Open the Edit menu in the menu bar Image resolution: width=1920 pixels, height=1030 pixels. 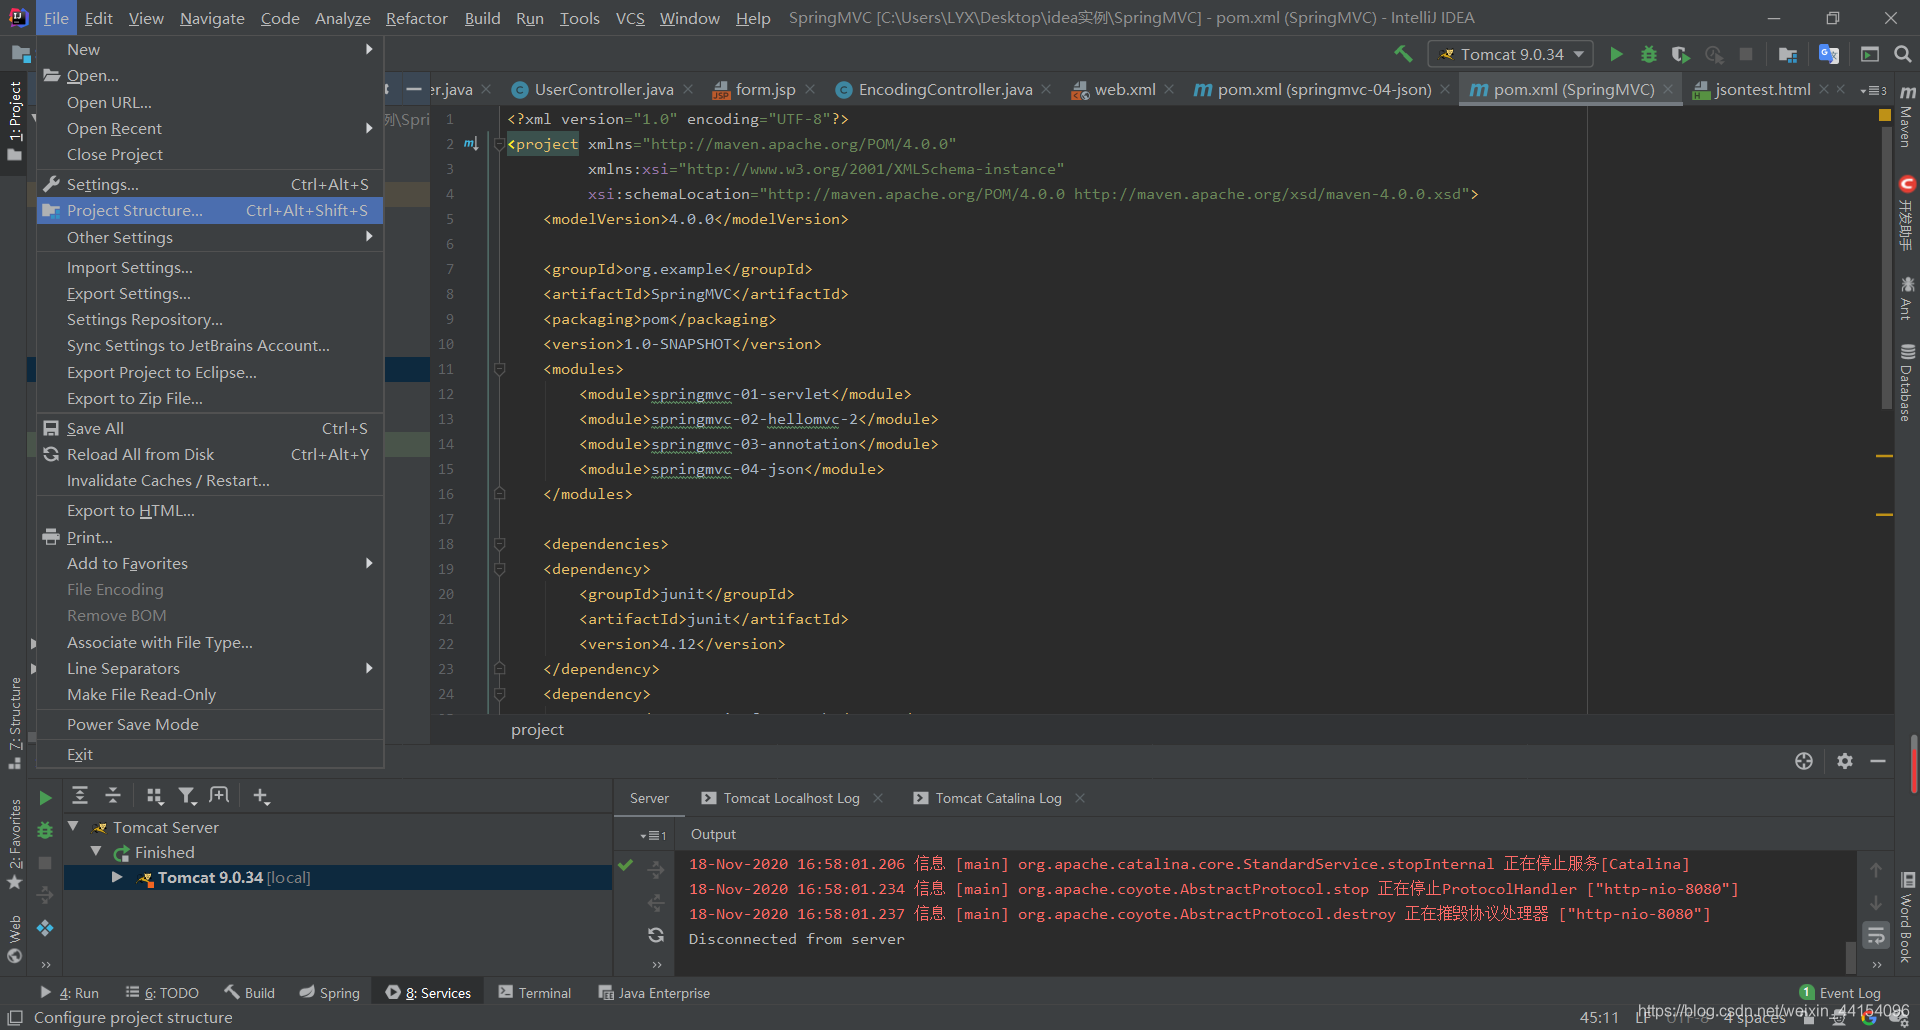[x=98, y=18]
